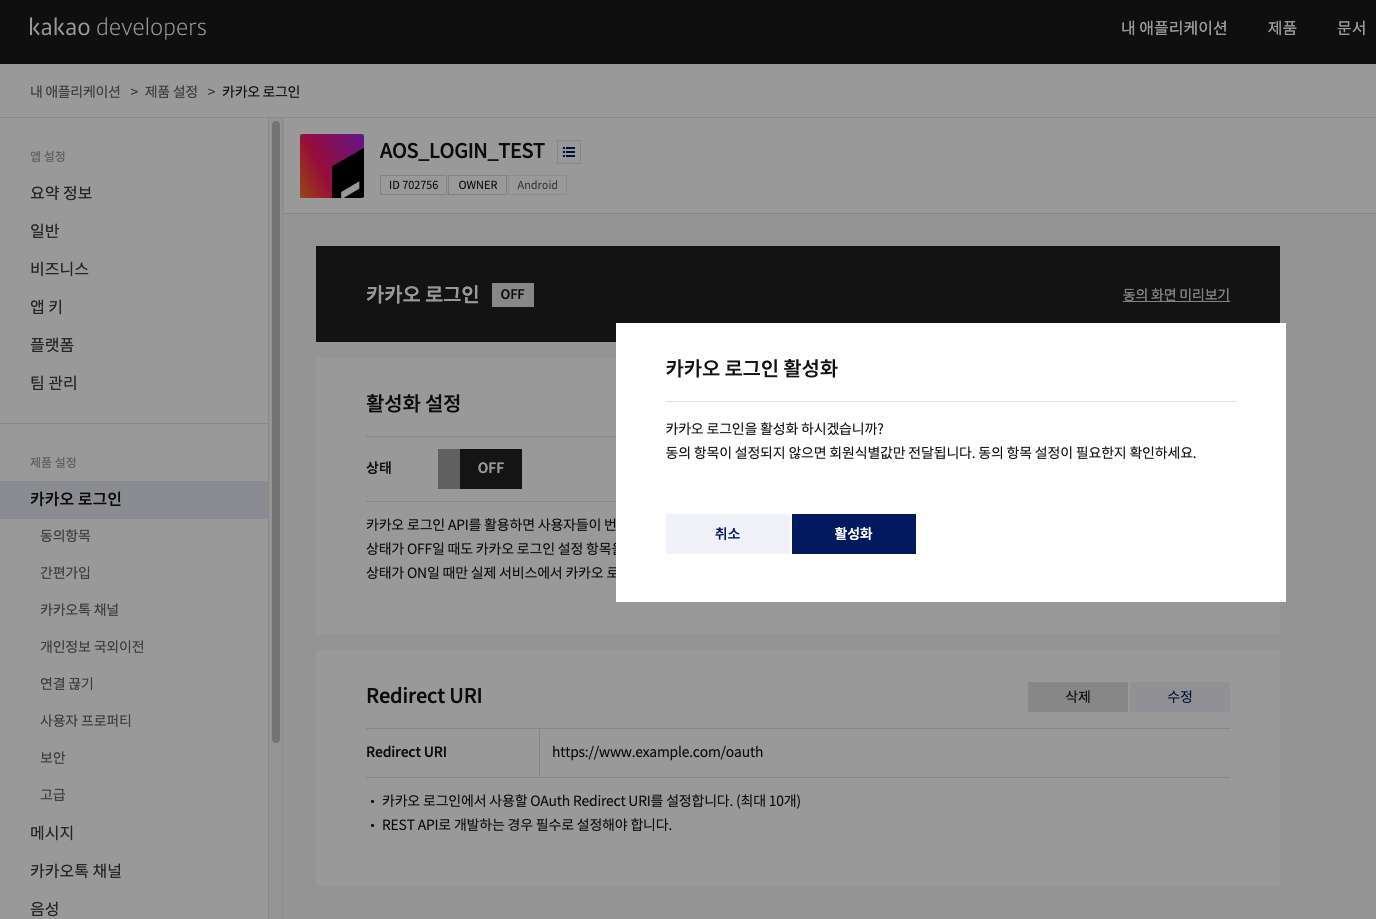Click the Android platform badge
The width and height of the screenshot is (1376, 919).
pyautogui.click(x=537, y=185)
